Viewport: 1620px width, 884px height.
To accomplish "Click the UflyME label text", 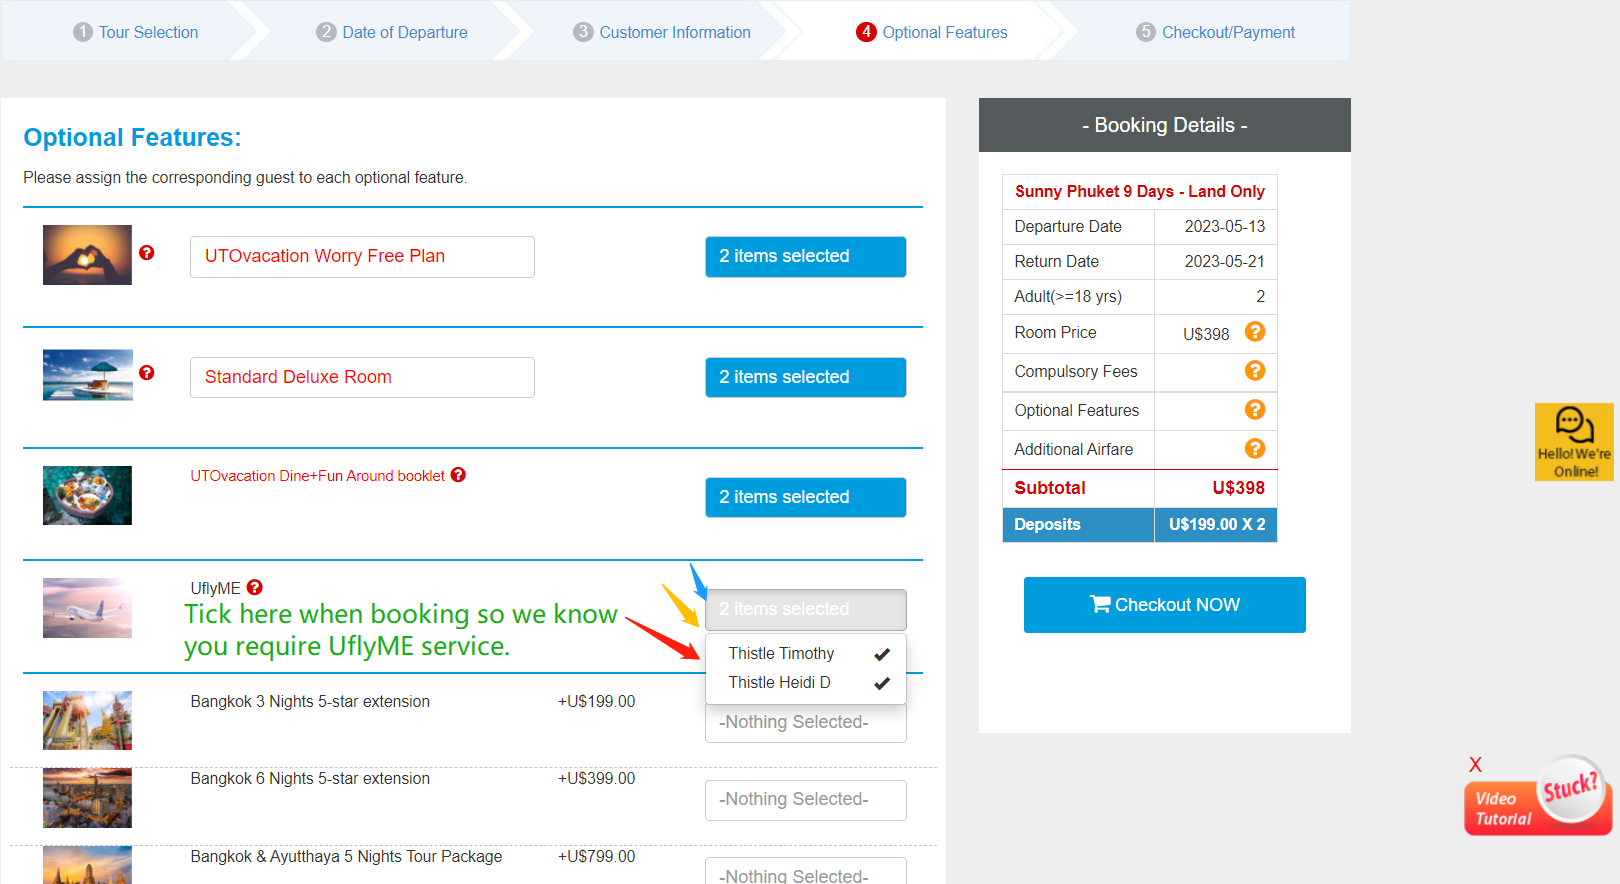I will click(x=216, y=588).
